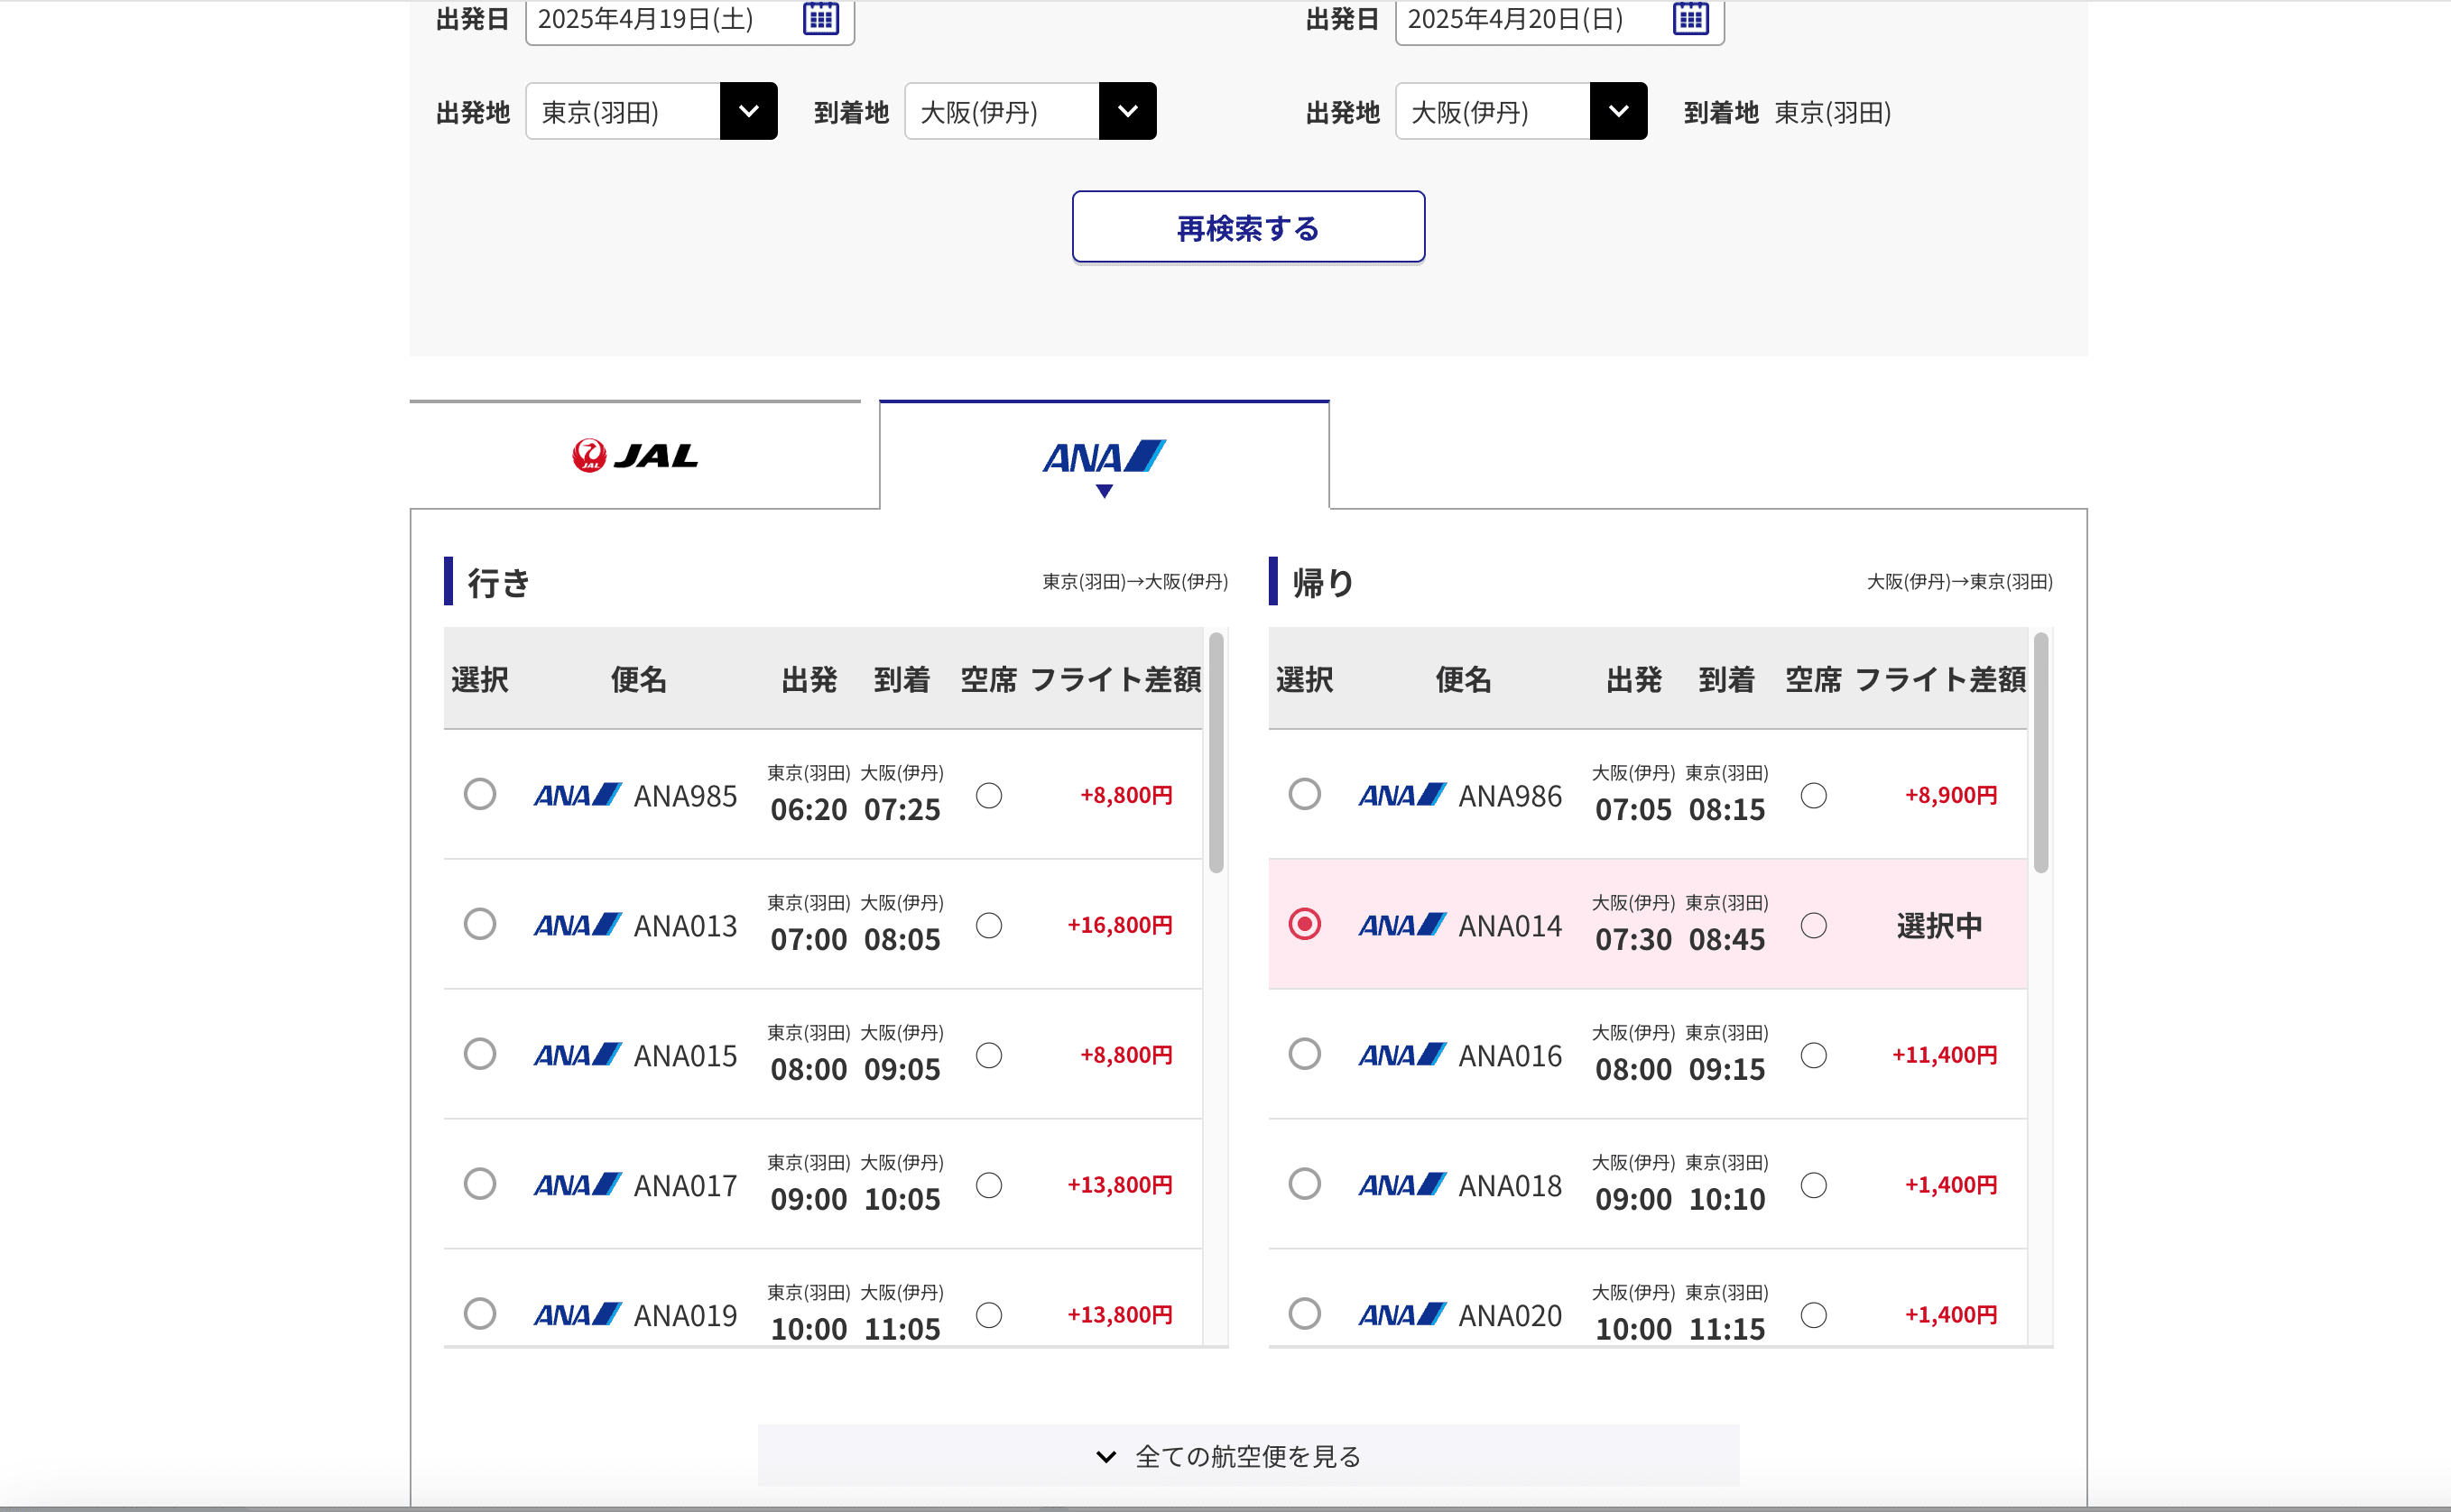The image size is (2451, 1512).
Task: Switch to the ANA tab
Action: [1104, 458]
